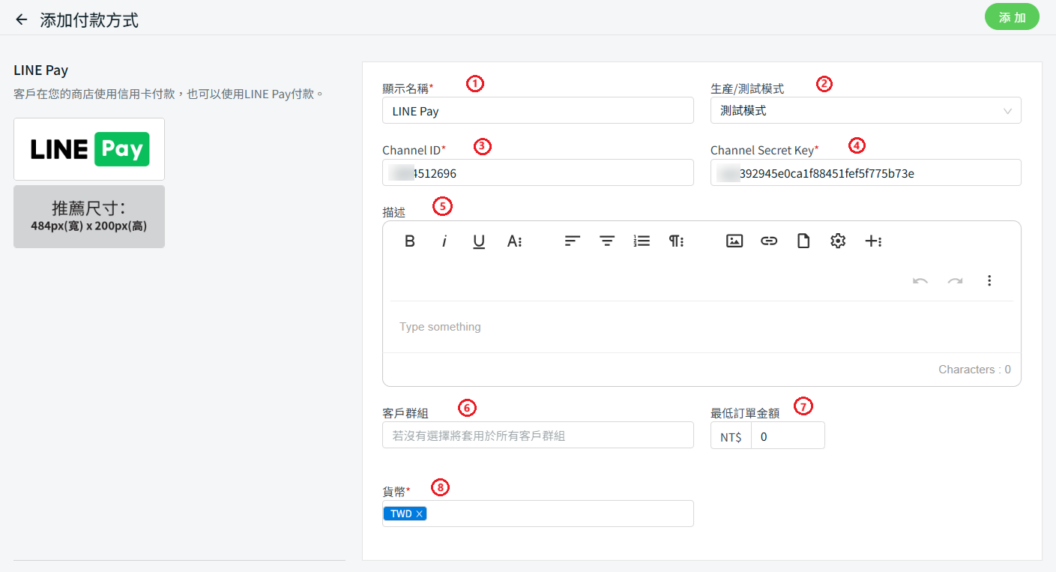Open the paragraph format options

pos(677,241)
